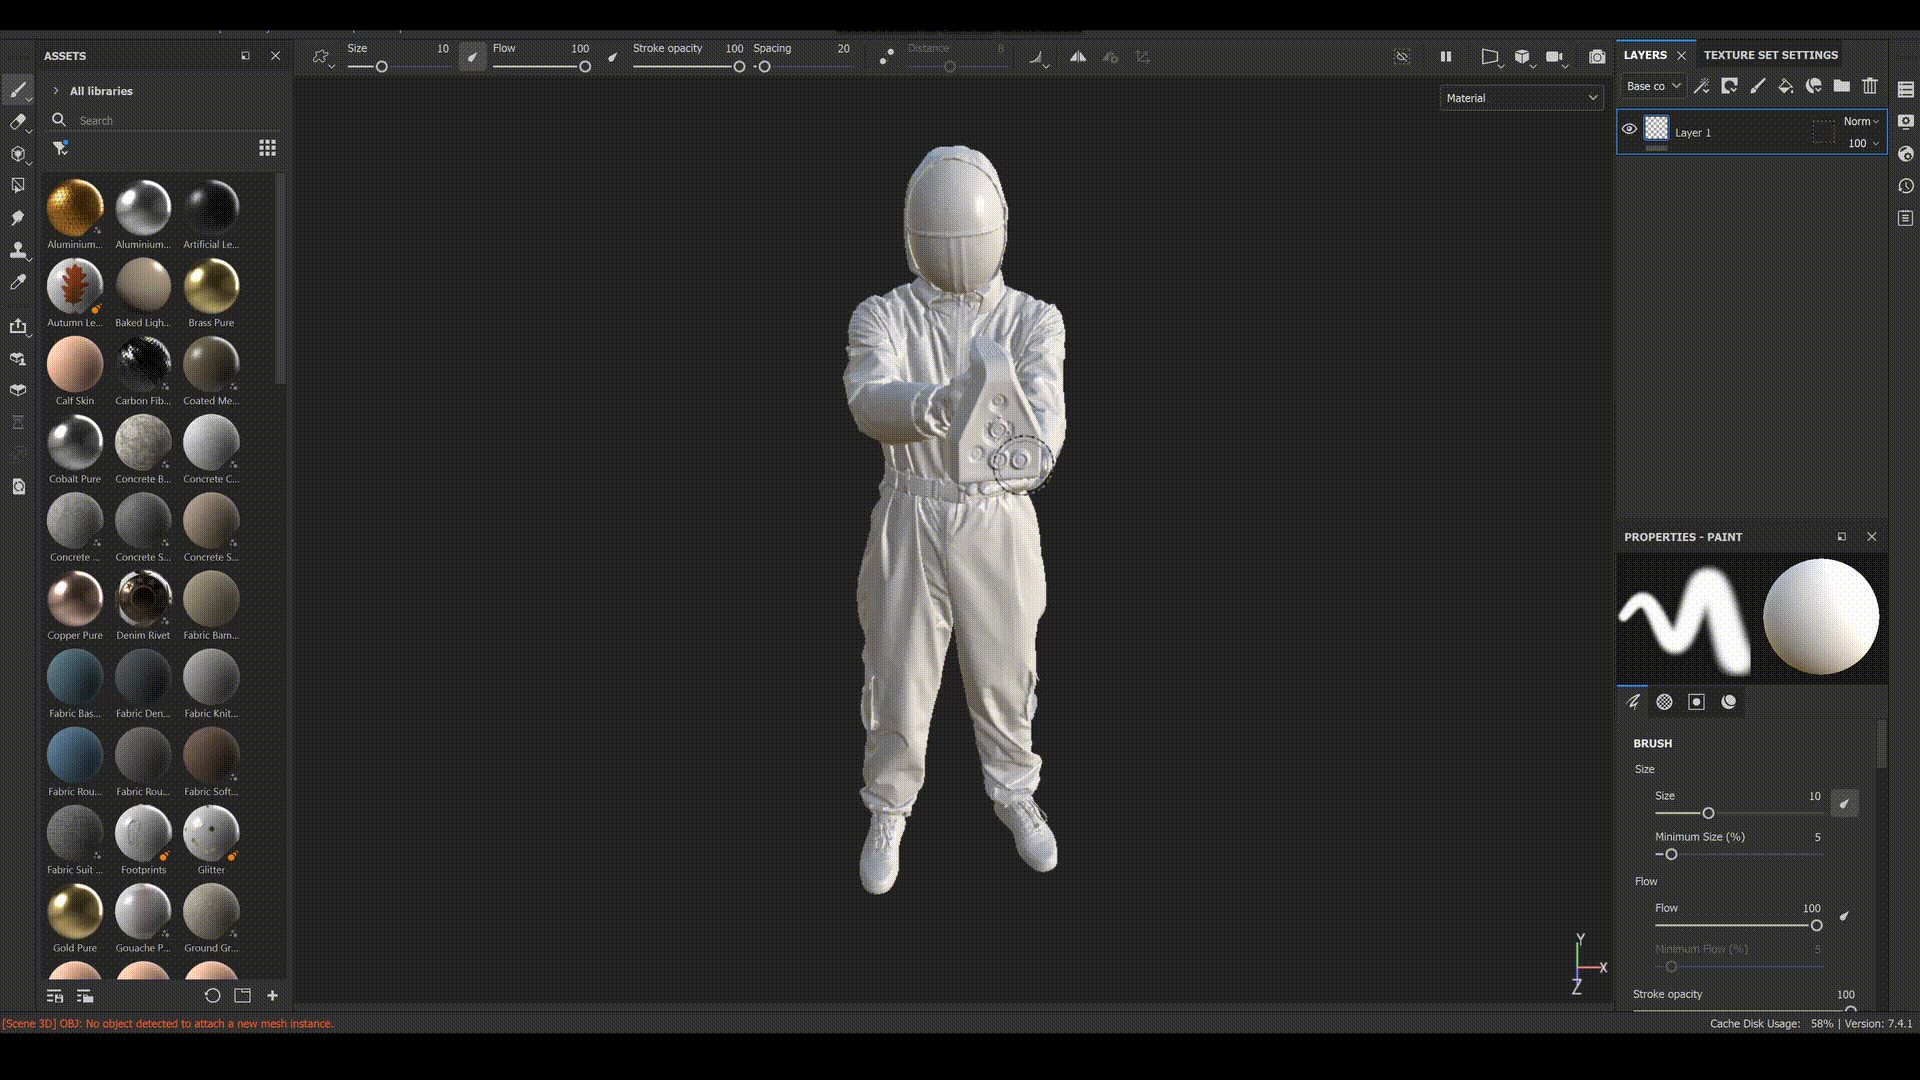Delete layer with the trash icon
Viewport: 1920px width, 1080px height.
point(1870,86)
